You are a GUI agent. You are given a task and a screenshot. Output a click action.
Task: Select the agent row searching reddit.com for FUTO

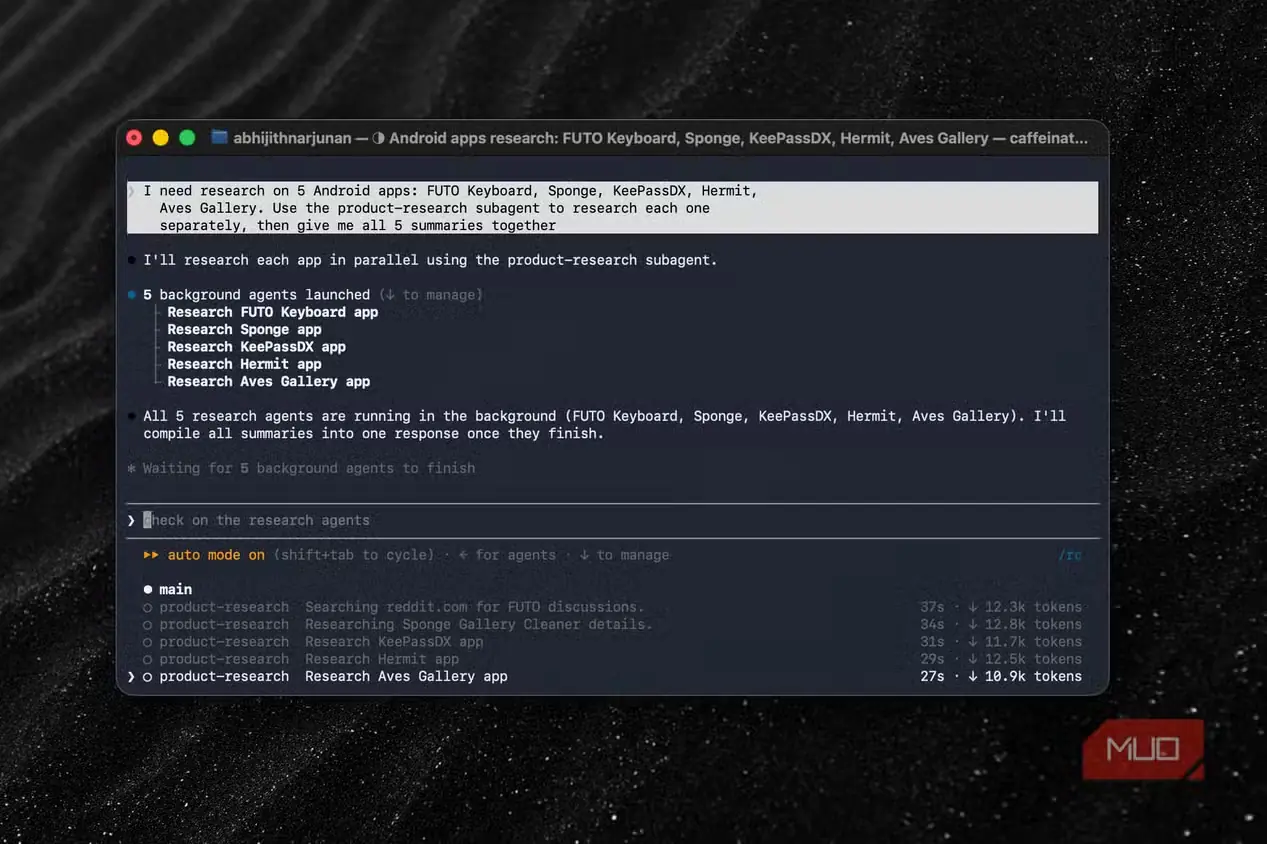click(x=612, y=607)
